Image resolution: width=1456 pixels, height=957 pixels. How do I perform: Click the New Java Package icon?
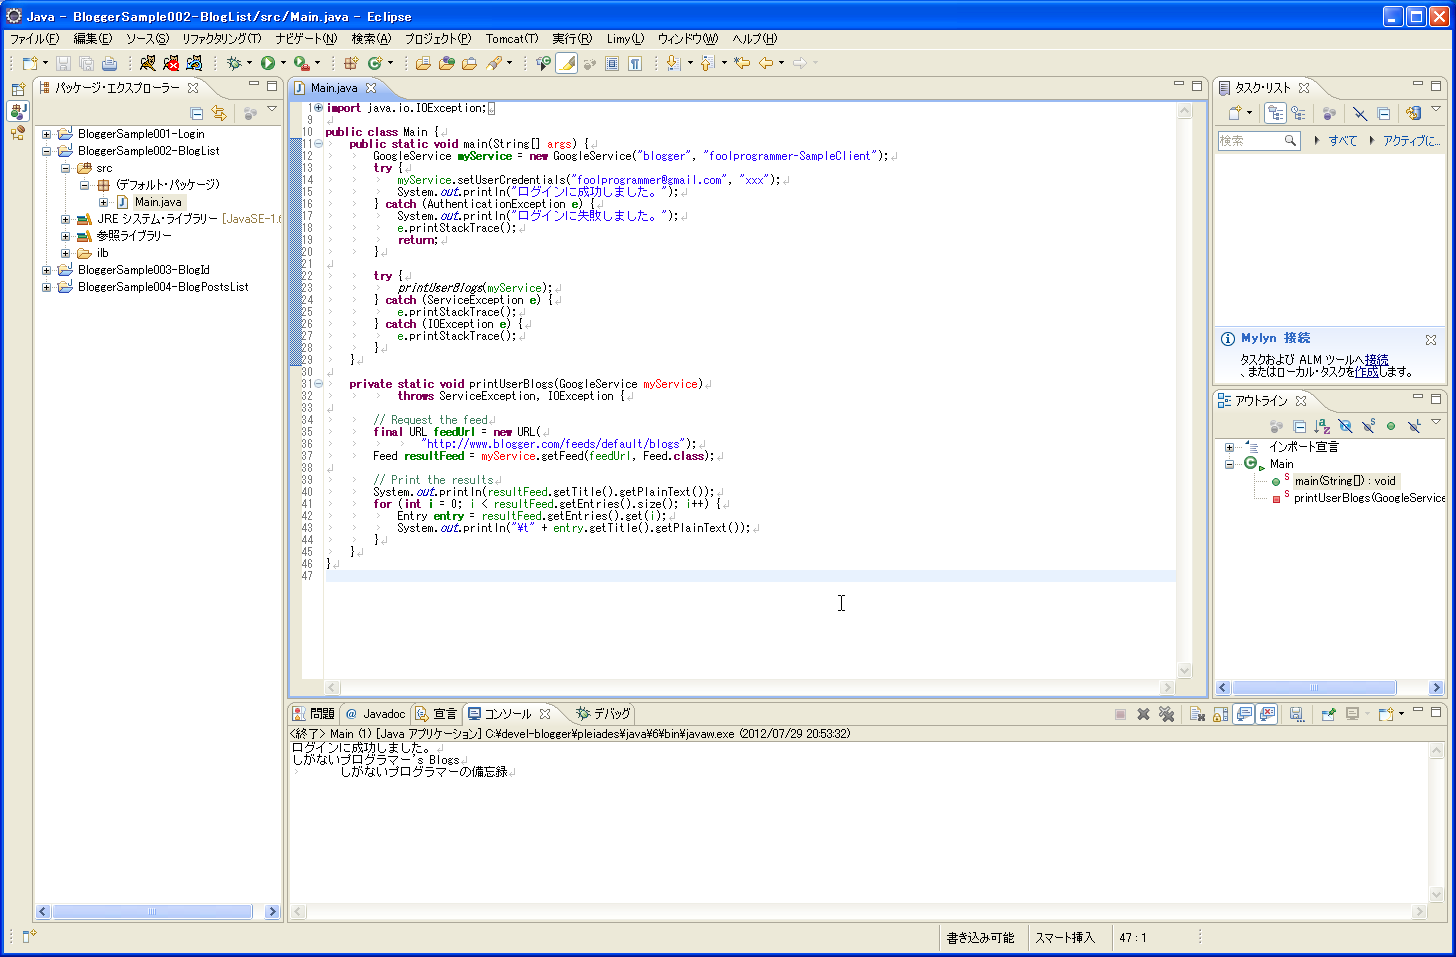[351, 63]
